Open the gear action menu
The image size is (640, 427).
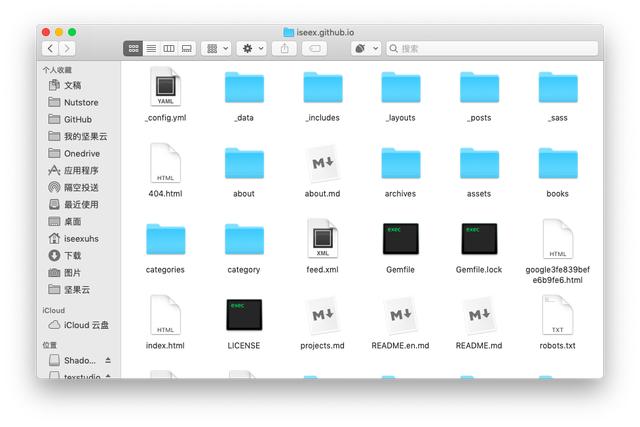tap(252, 48)
